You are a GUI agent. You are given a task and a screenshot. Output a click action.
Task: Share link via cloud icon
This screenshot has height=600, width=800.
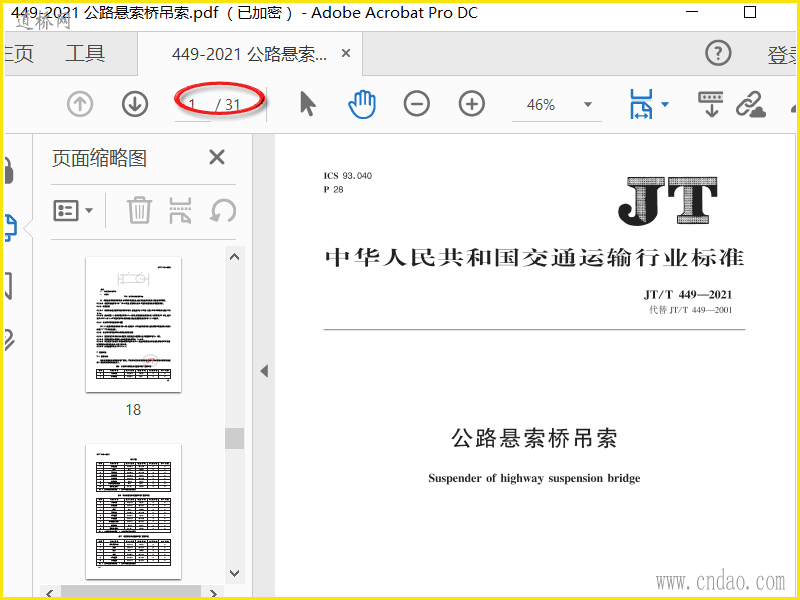click(751, 104)
